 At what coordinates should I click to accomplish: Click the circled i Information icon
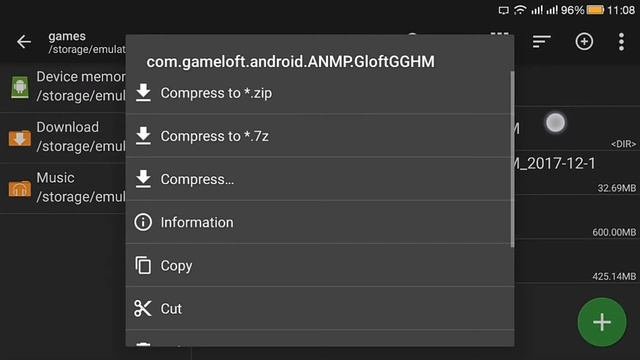[143, 222]
